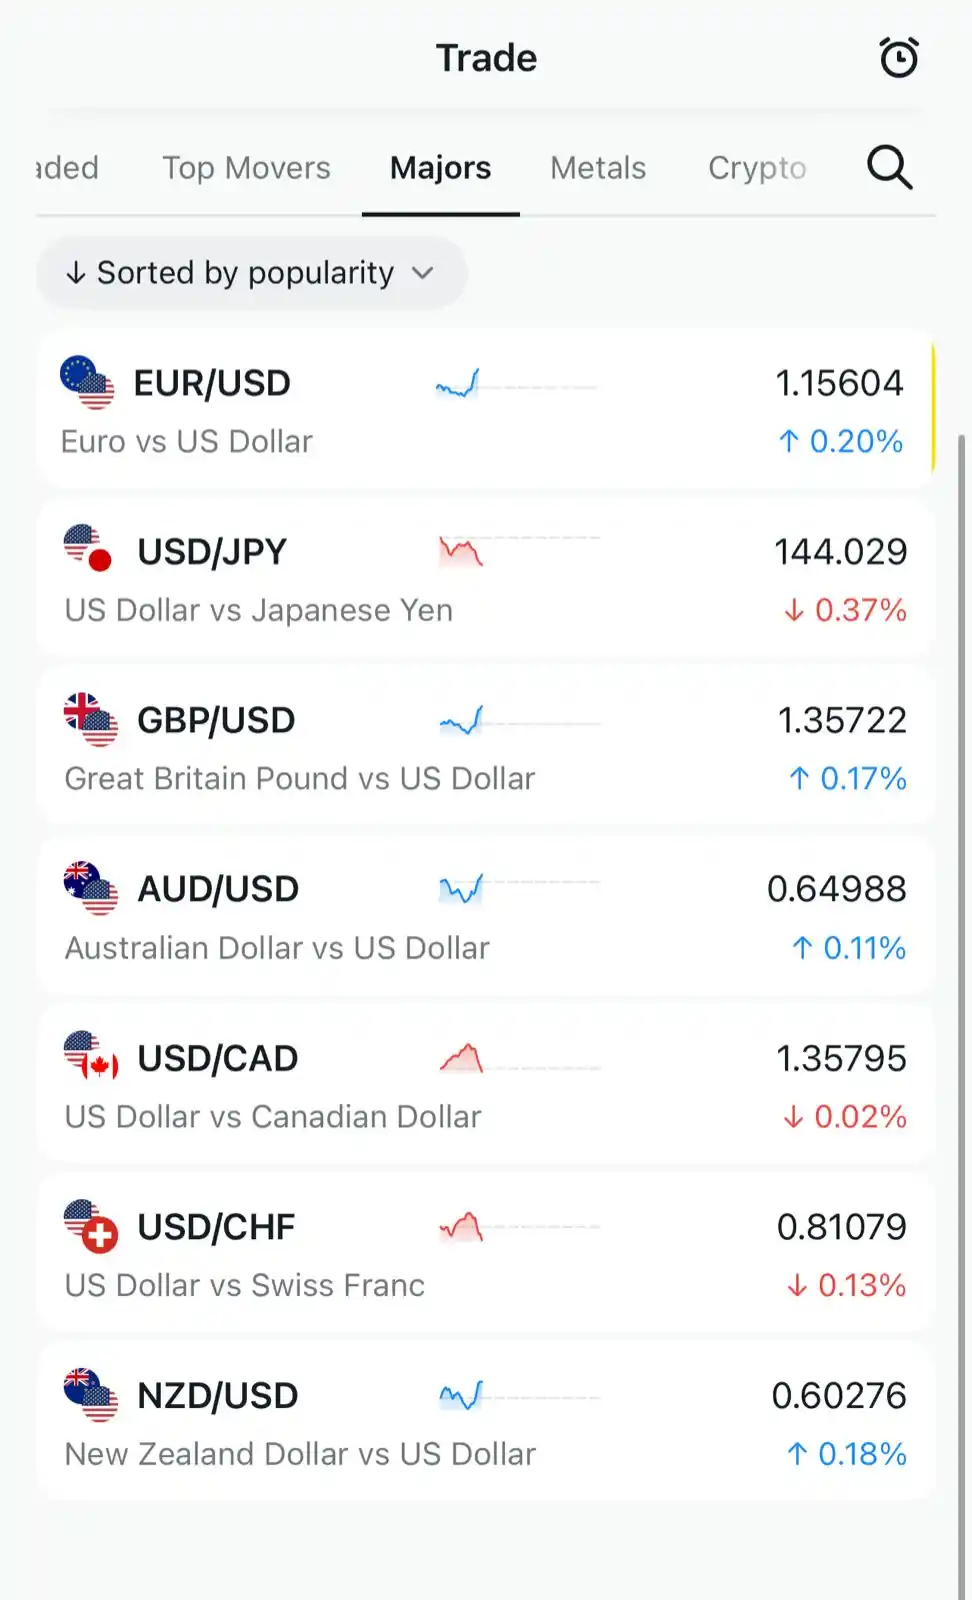Tap the USD/JPY flag pair icon
The width and height of the screenshot is (972, 1600).
coord(88,549)
